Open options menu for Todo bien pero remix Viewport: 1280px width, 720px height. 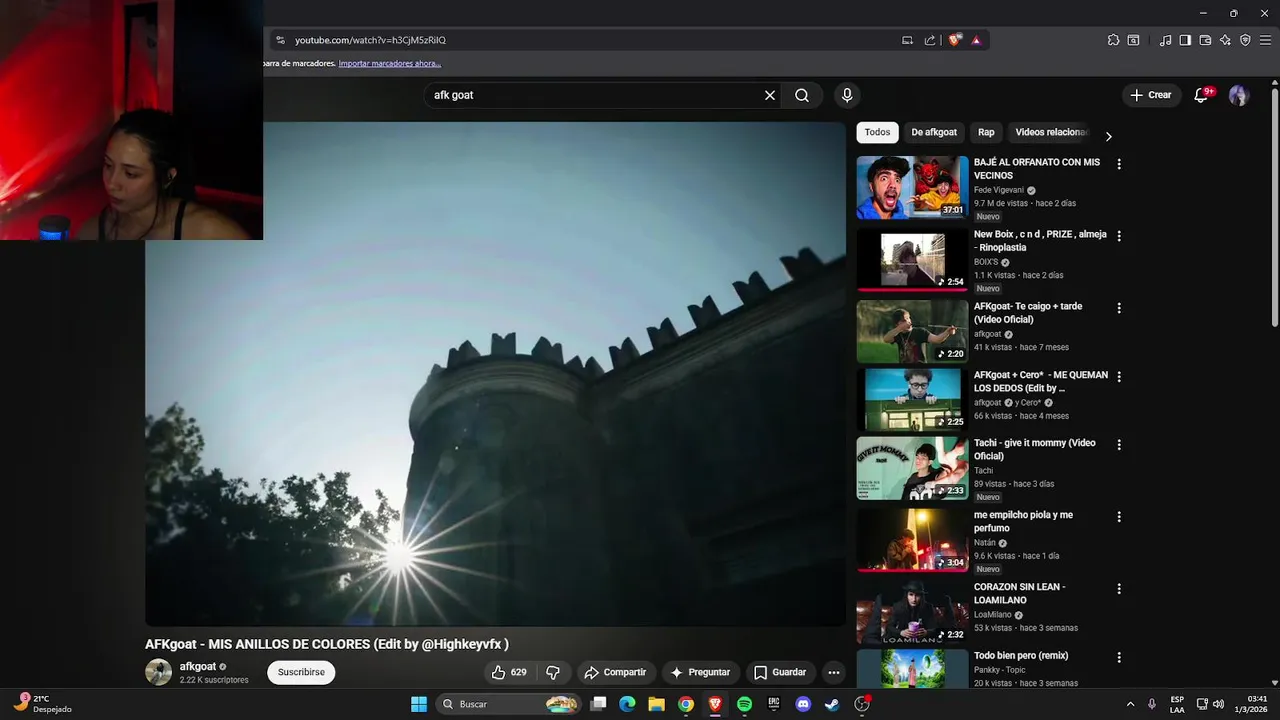tap(1119, 658)
